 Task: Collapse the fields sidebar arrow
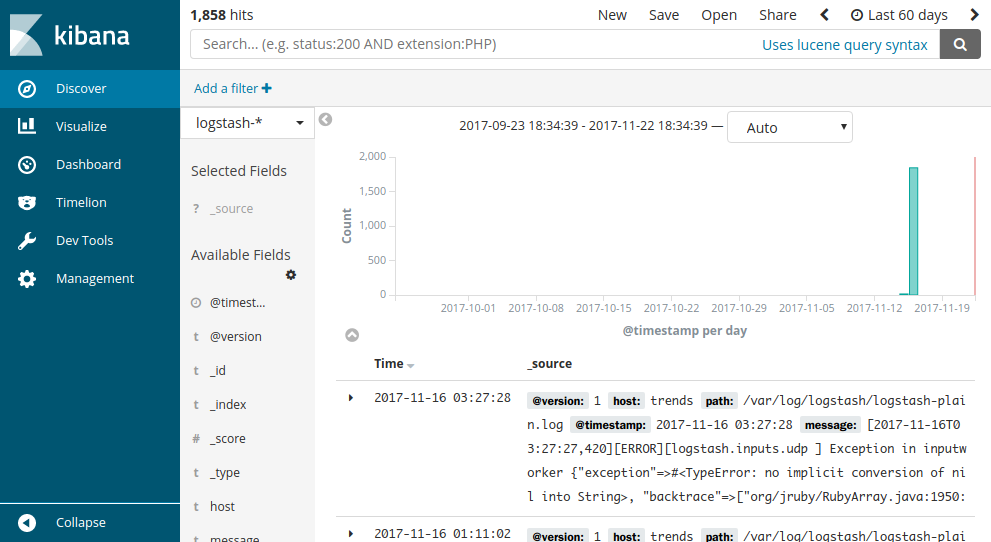[325, 120]
